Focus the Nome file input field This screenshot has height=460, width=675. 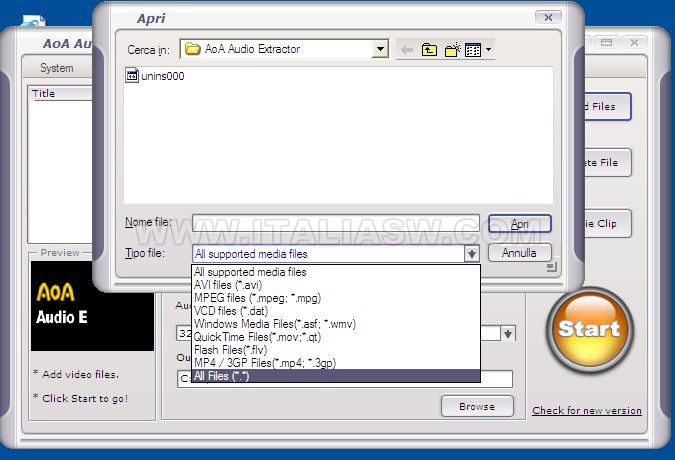pos(336,223)
